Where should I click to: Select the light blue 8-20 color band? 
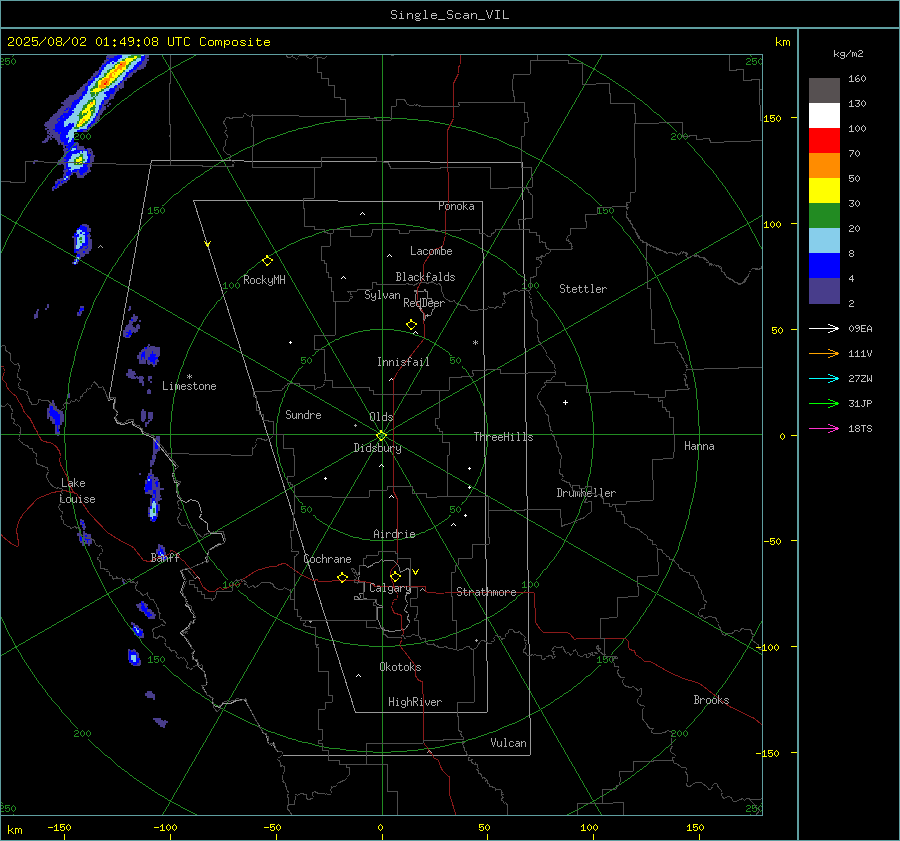tap(824, 241)
